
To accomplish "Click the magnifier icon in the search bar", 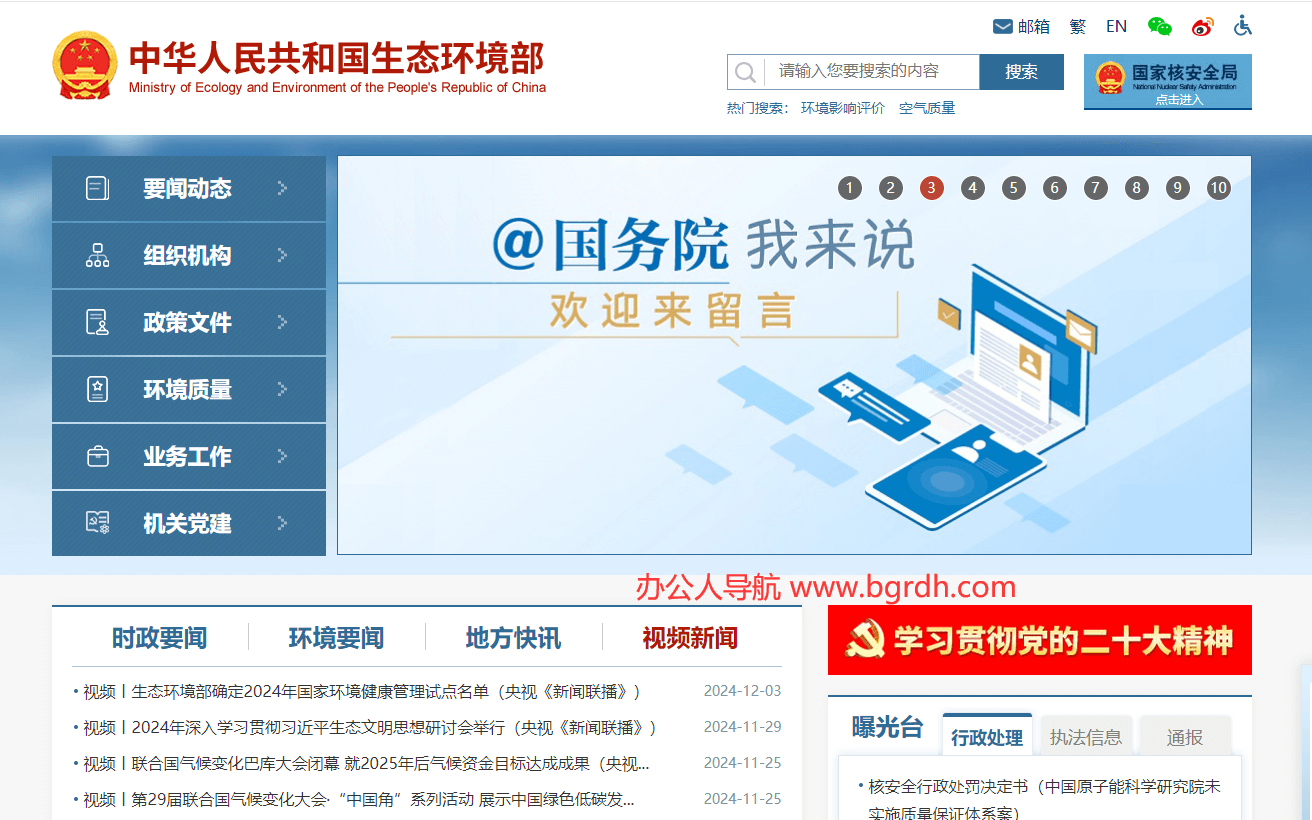I will (745, 71).
